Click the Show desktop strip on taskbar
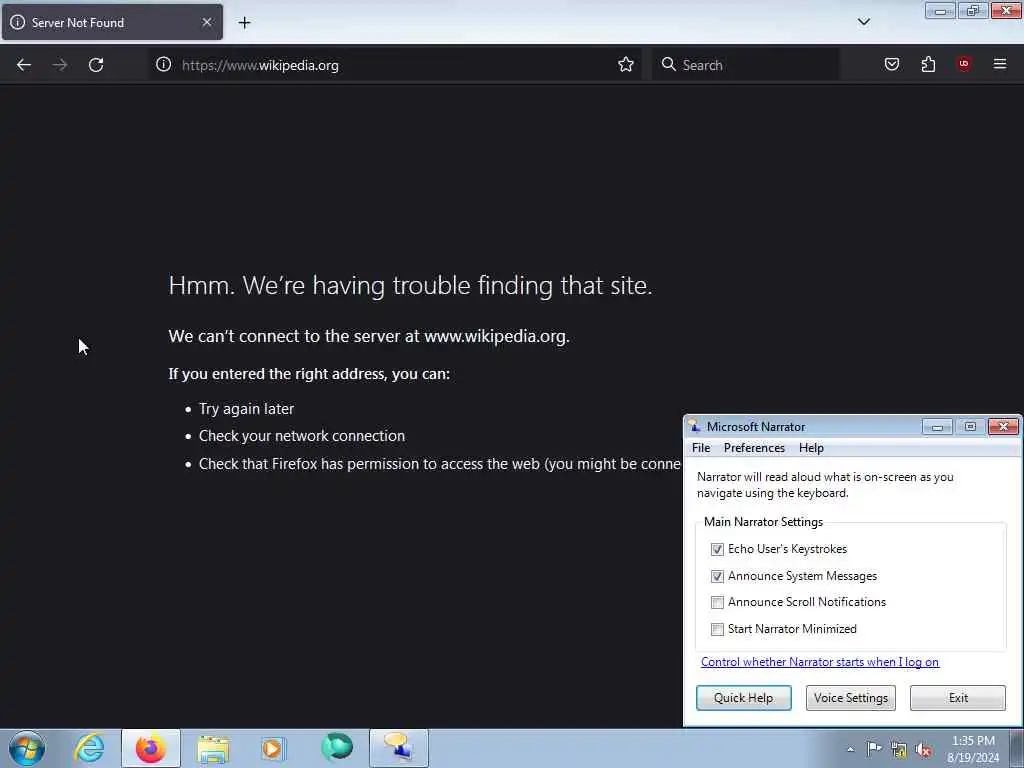 click(x=1017, y=748)
